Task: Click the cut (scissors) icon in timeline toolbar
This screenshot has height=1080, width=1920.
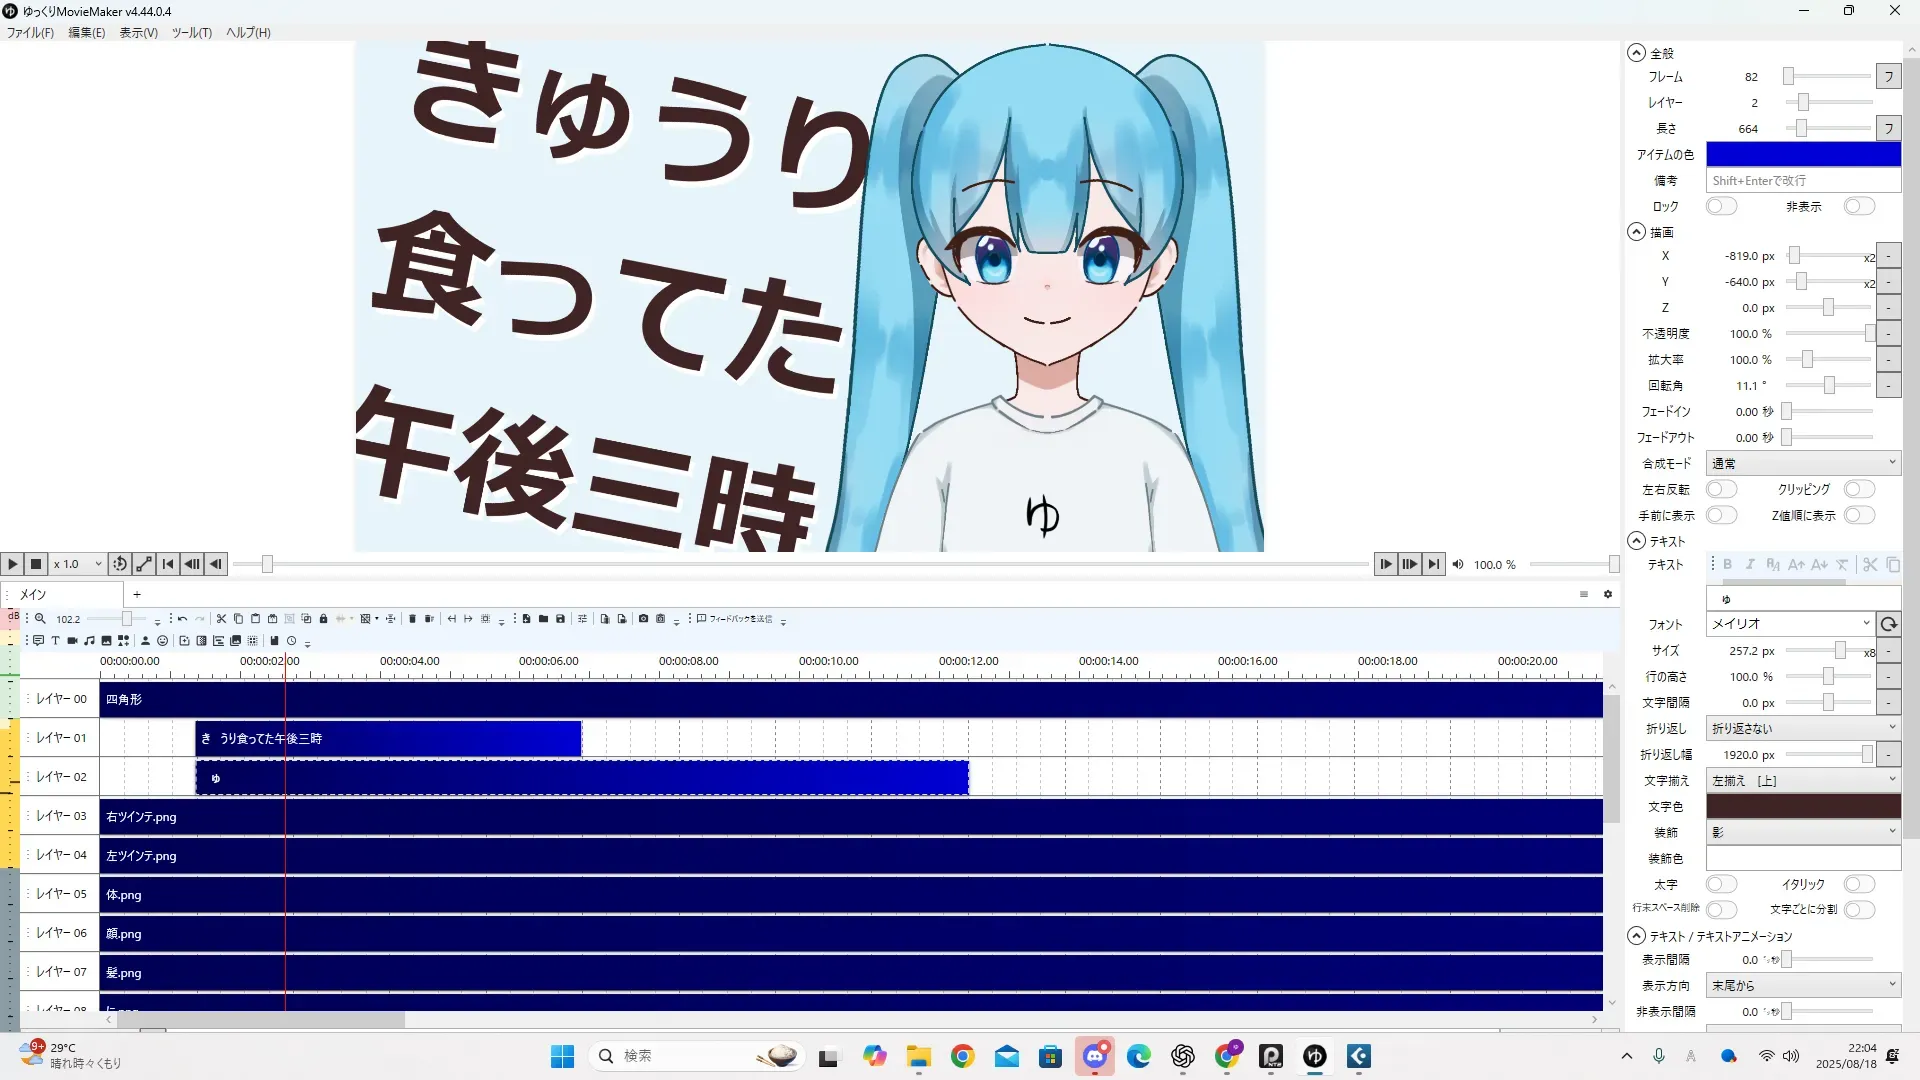Action: [221, 619]
